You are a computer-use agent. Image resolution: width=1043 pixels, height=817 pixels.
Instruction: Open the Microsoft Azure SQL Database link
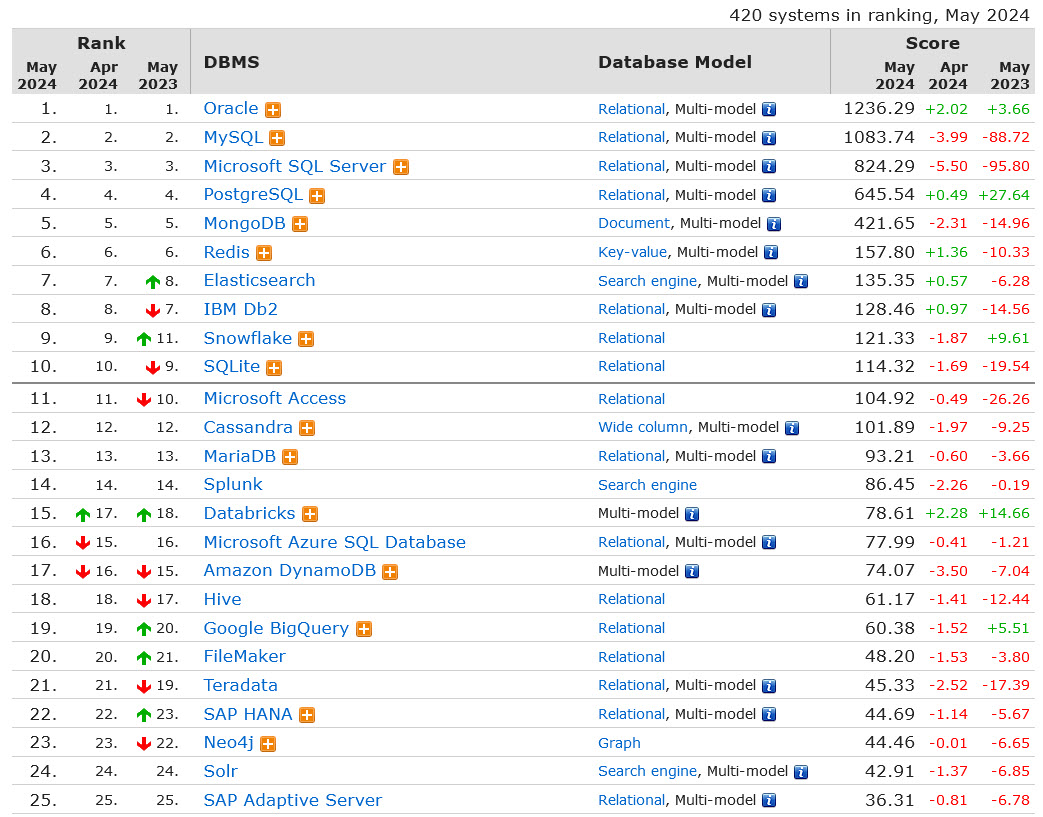click(x=334, y=541)
